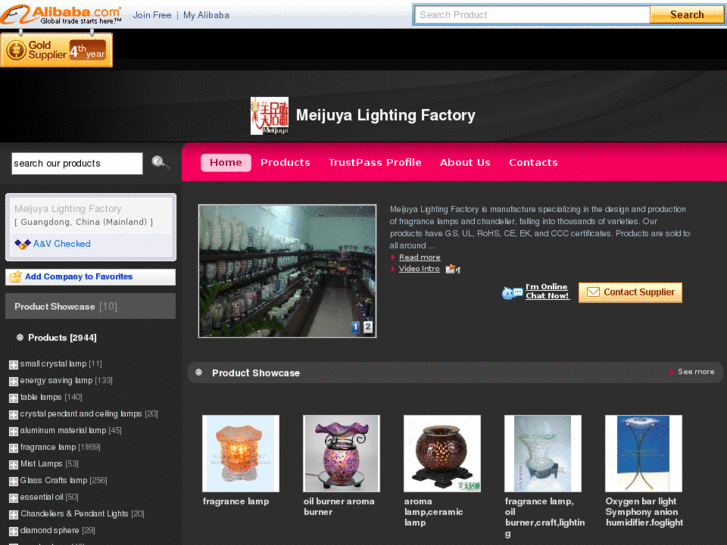Expand Chandeliers & Pendant Lights category
The height and width of the screenshot is (545, 727).
[13, 515]
